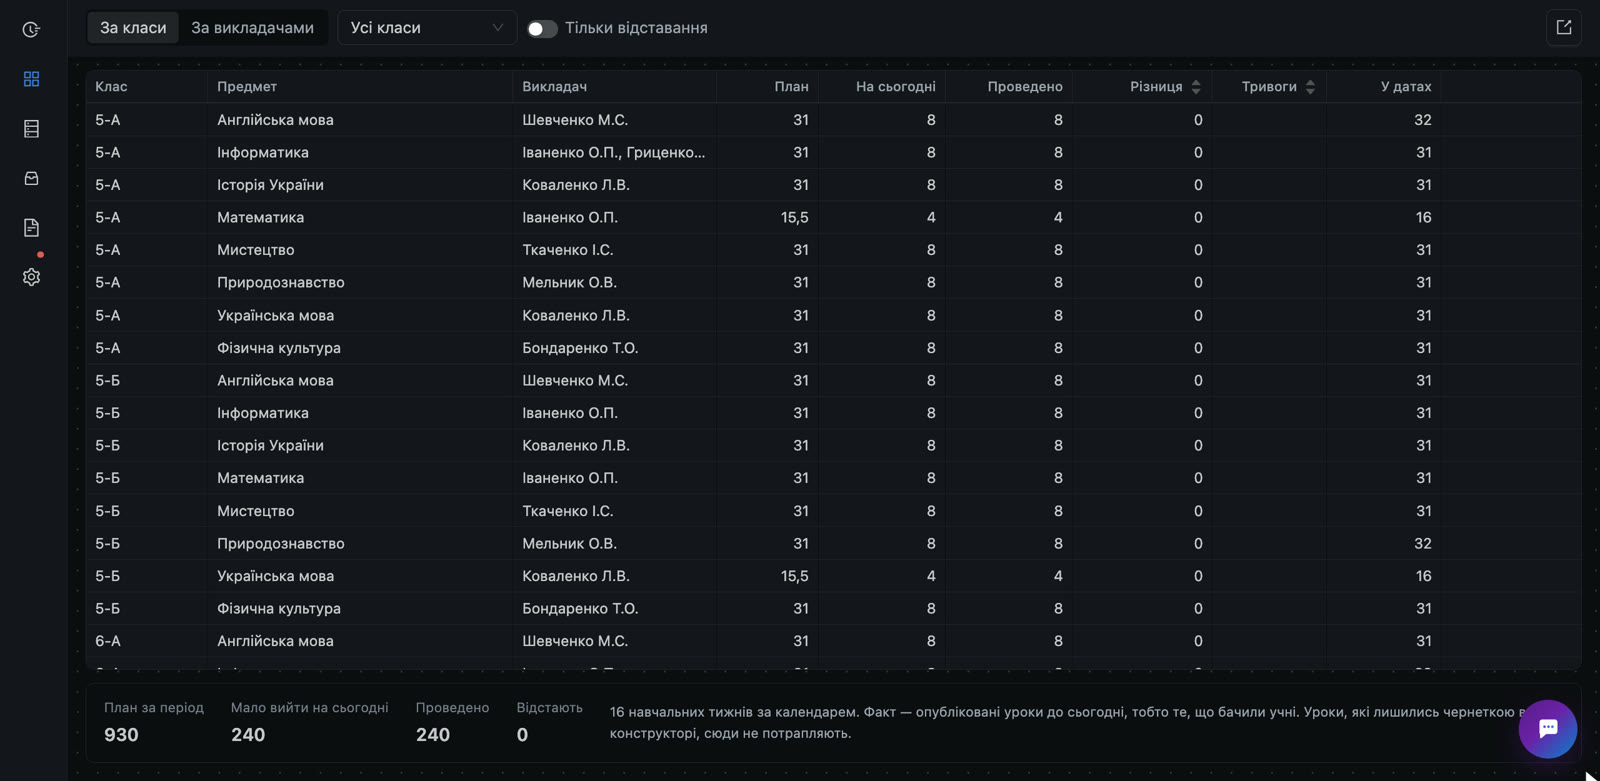Open the inbox icon in sidebar
The width and height of the screenshot is (1600, 781).
[31, 178]
